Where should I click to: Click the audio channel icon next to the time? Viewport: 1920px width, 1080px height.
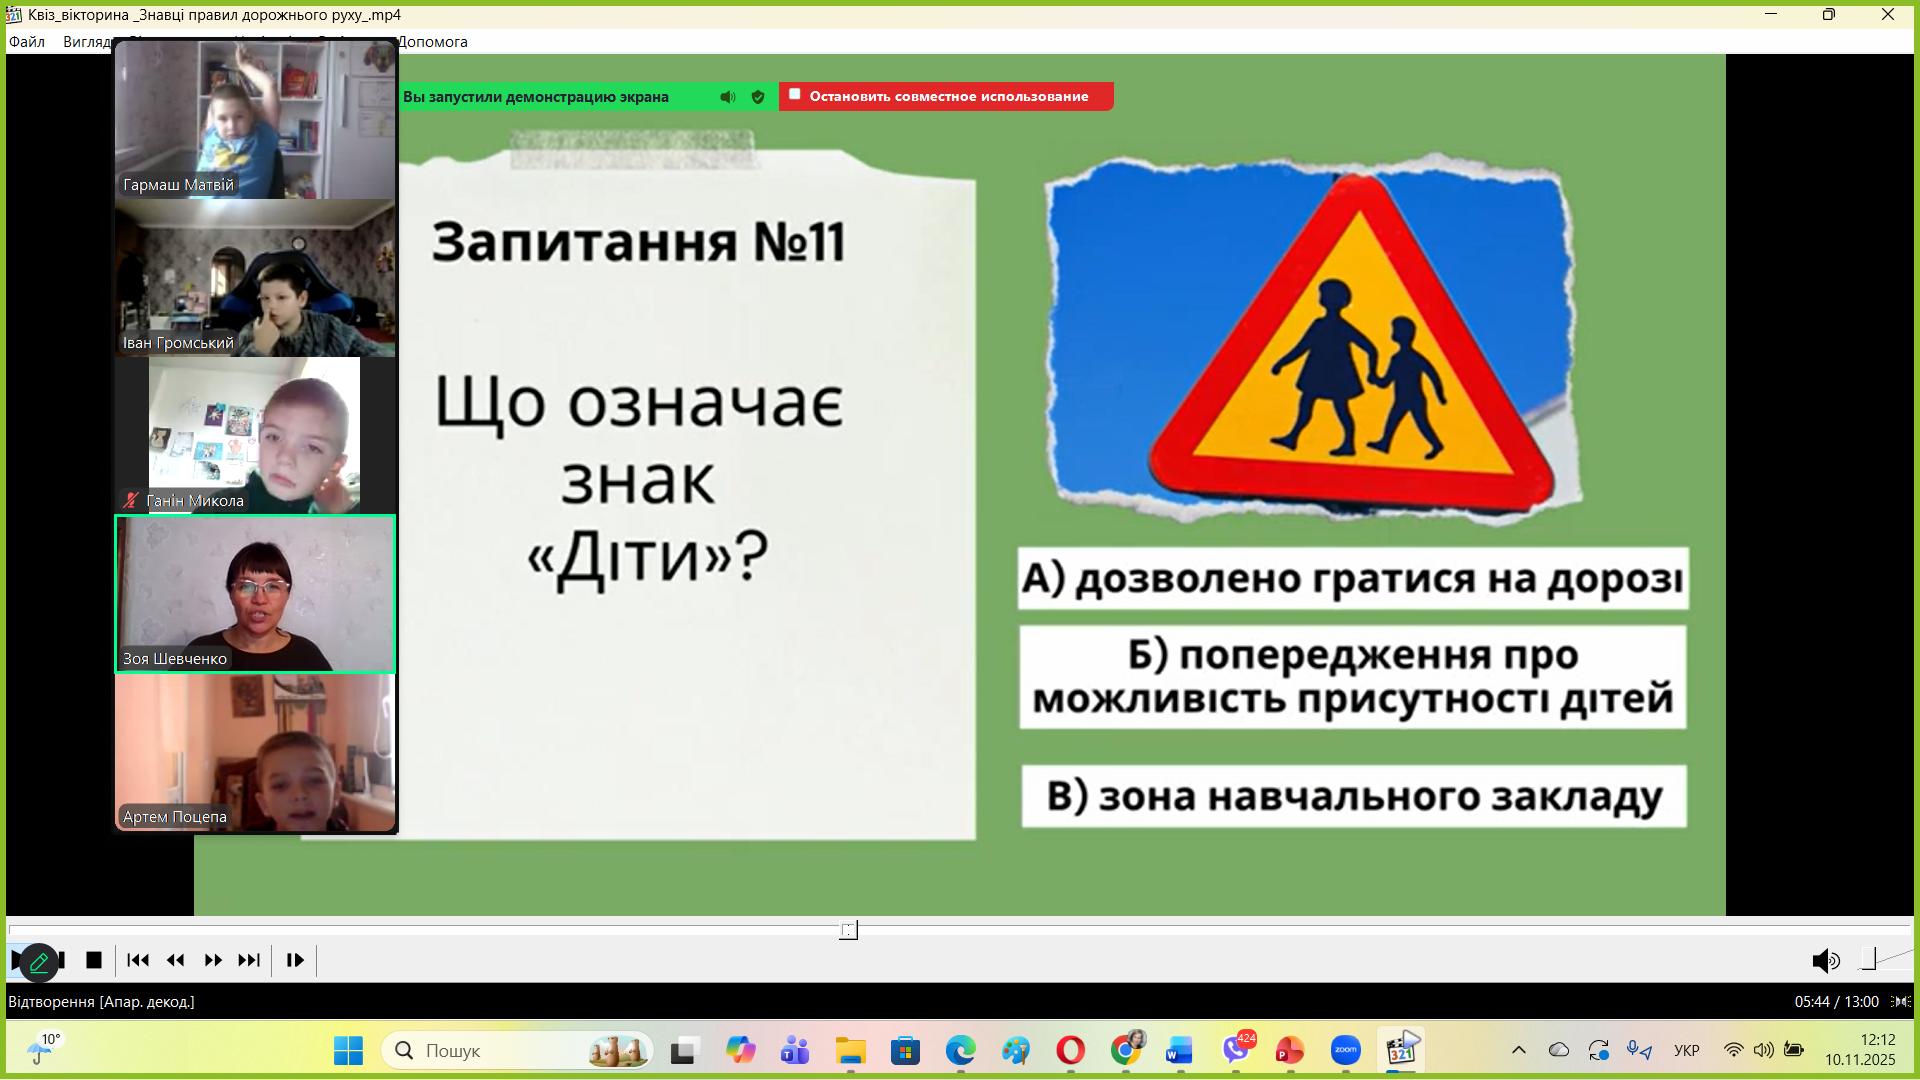coord(1901,1001)
